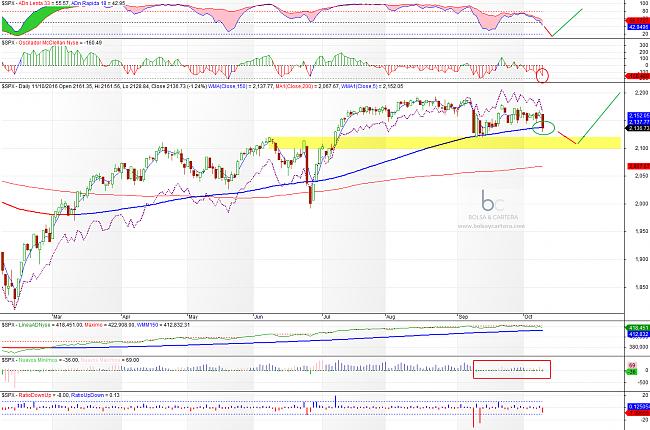Click the 2,152.65 price tag on right axis
The height and width of the screenshot is (430, 650).
(636, 116)
